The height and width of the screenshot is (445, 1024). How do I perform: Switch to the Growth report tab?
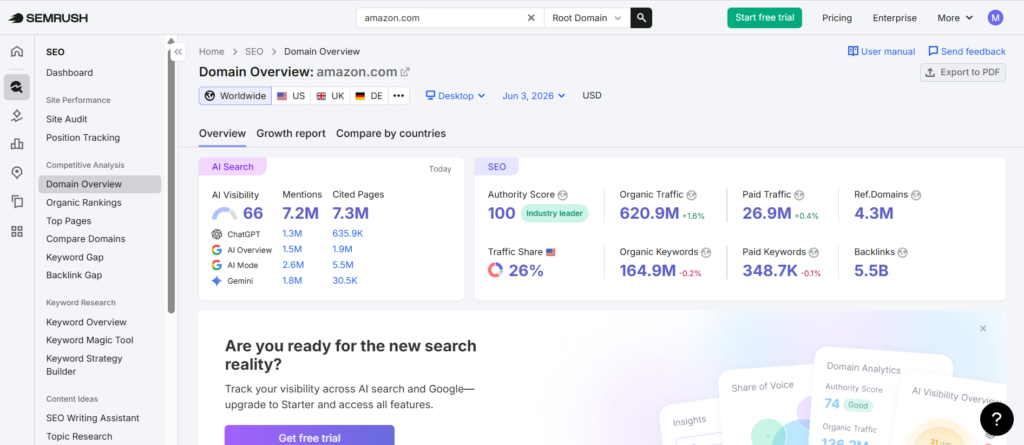coord(291,133)
